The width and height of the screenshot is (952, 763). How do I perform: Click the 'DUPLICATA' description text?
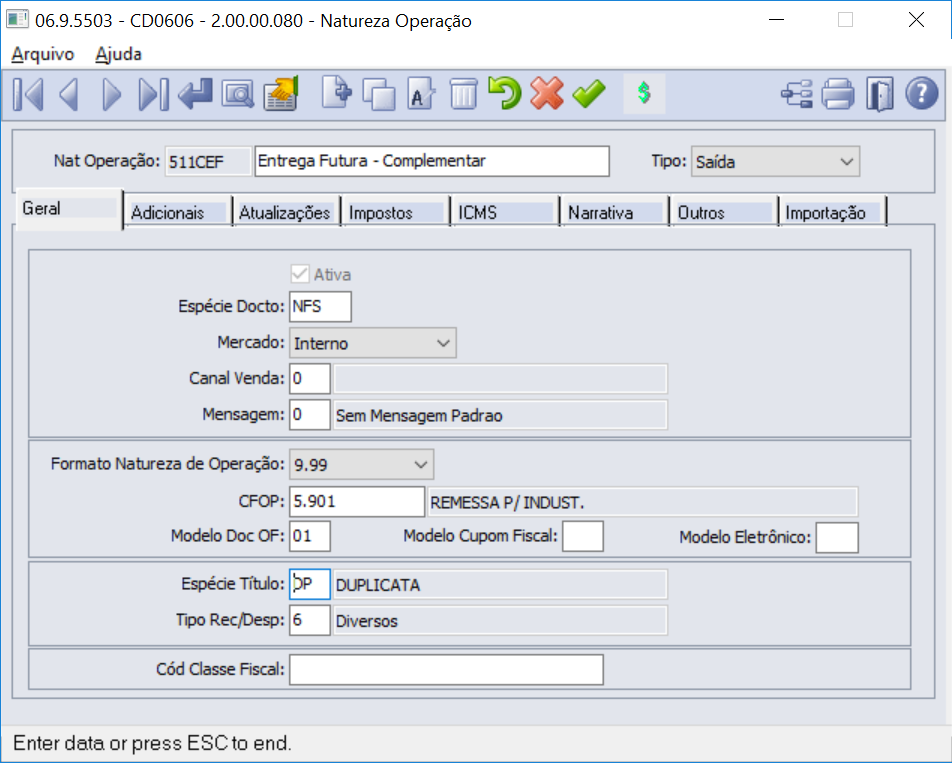coord(378,585)
